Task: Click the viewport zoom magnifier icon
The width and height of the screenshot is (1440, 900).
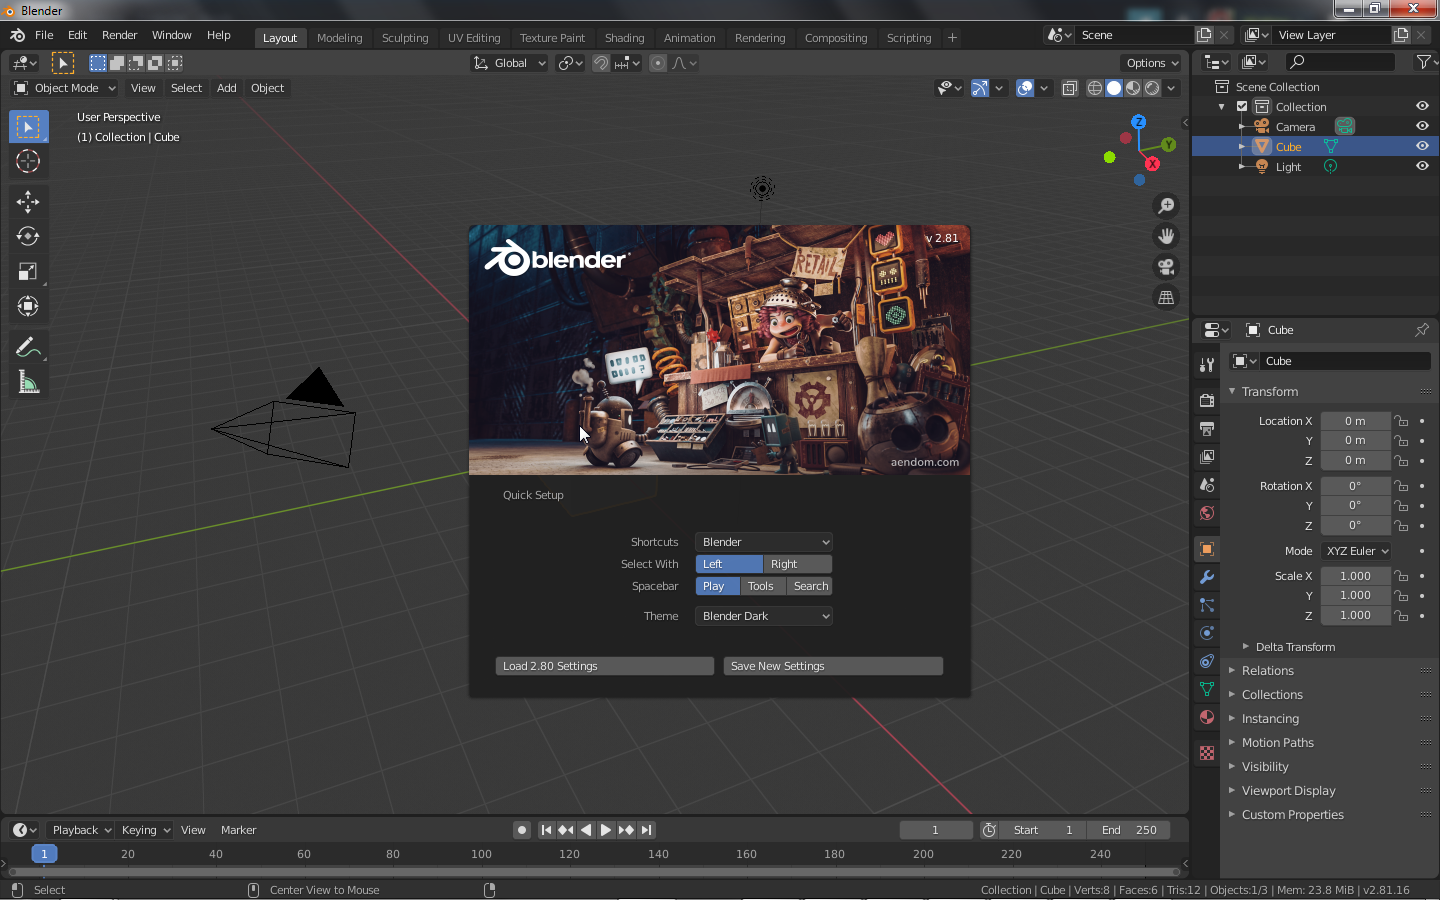Action: point(1166,206)
